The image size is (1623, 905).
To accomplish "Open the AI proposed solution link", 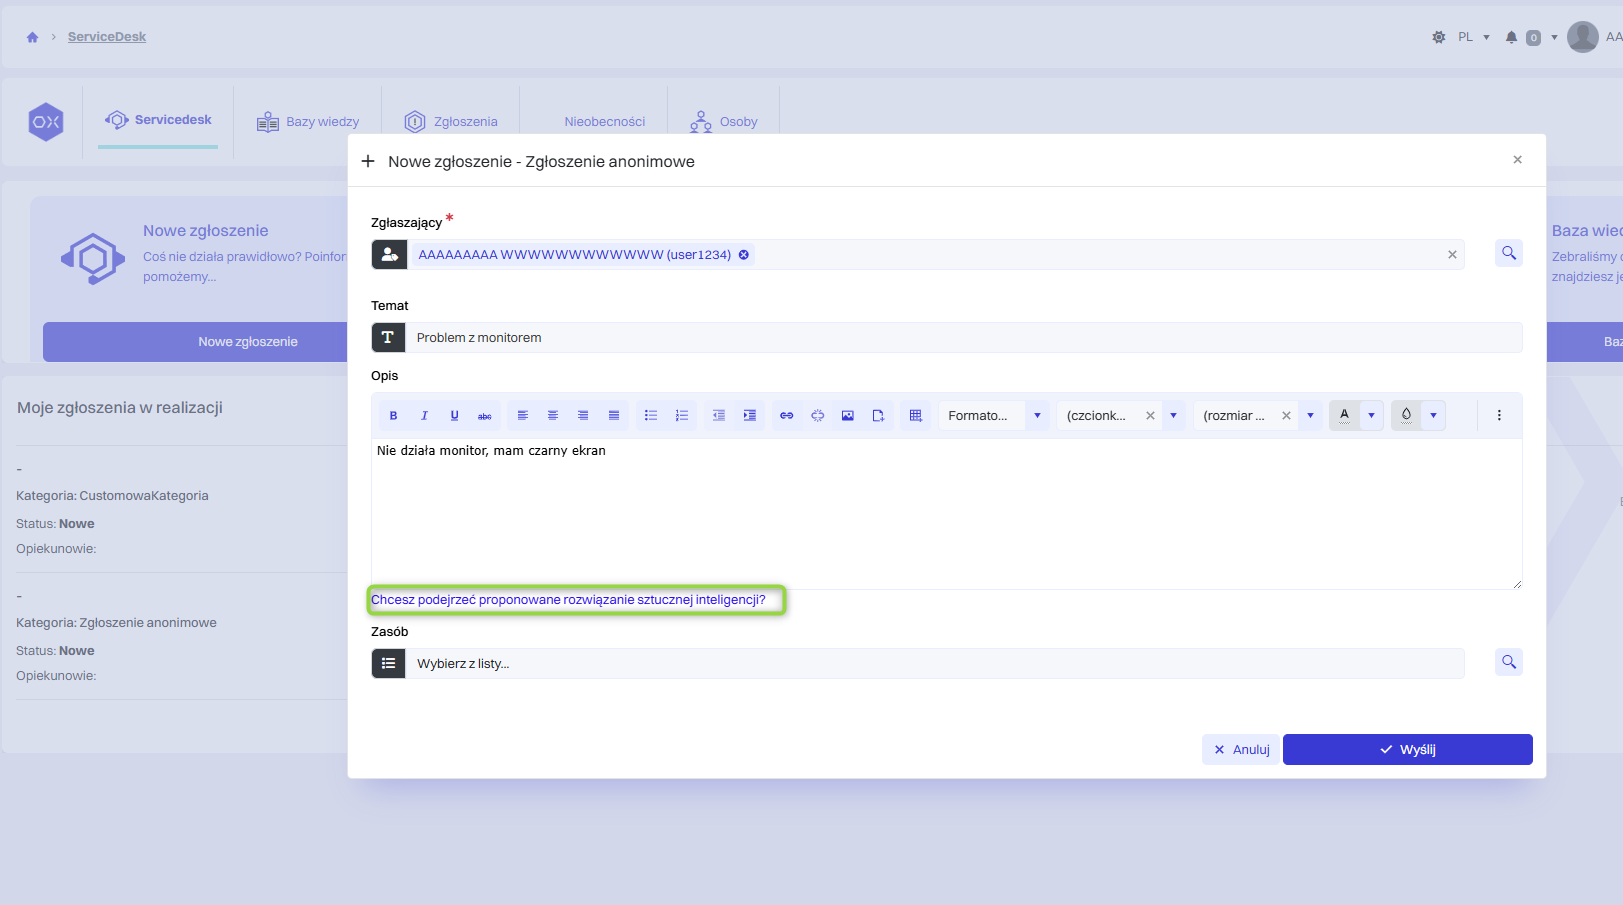I will 568,600.
